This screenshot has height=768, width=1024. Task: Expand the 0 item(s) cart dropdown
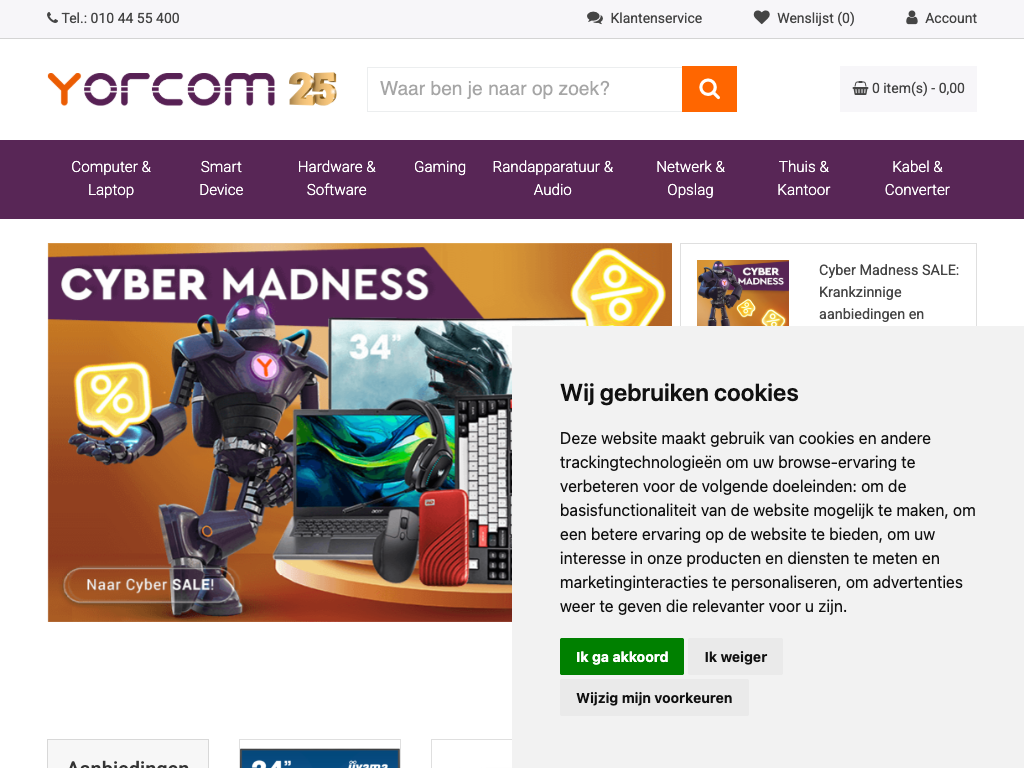(x=908, y=89)
